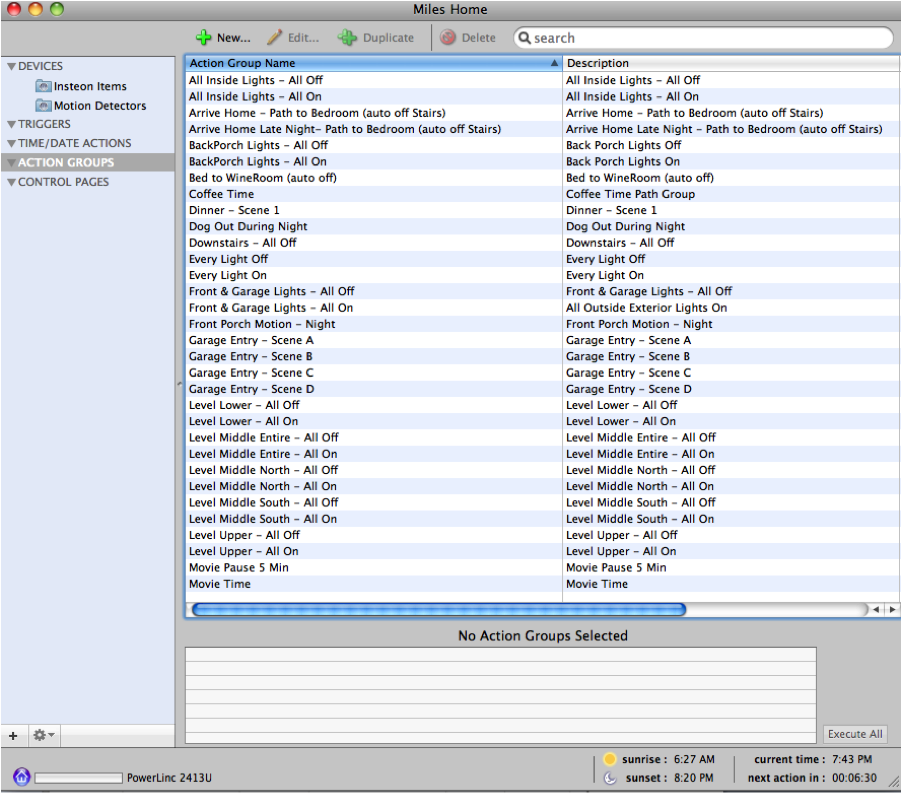Click the Description column header
The height and width of the screenshot is (794, 902).
pos(730,63)
